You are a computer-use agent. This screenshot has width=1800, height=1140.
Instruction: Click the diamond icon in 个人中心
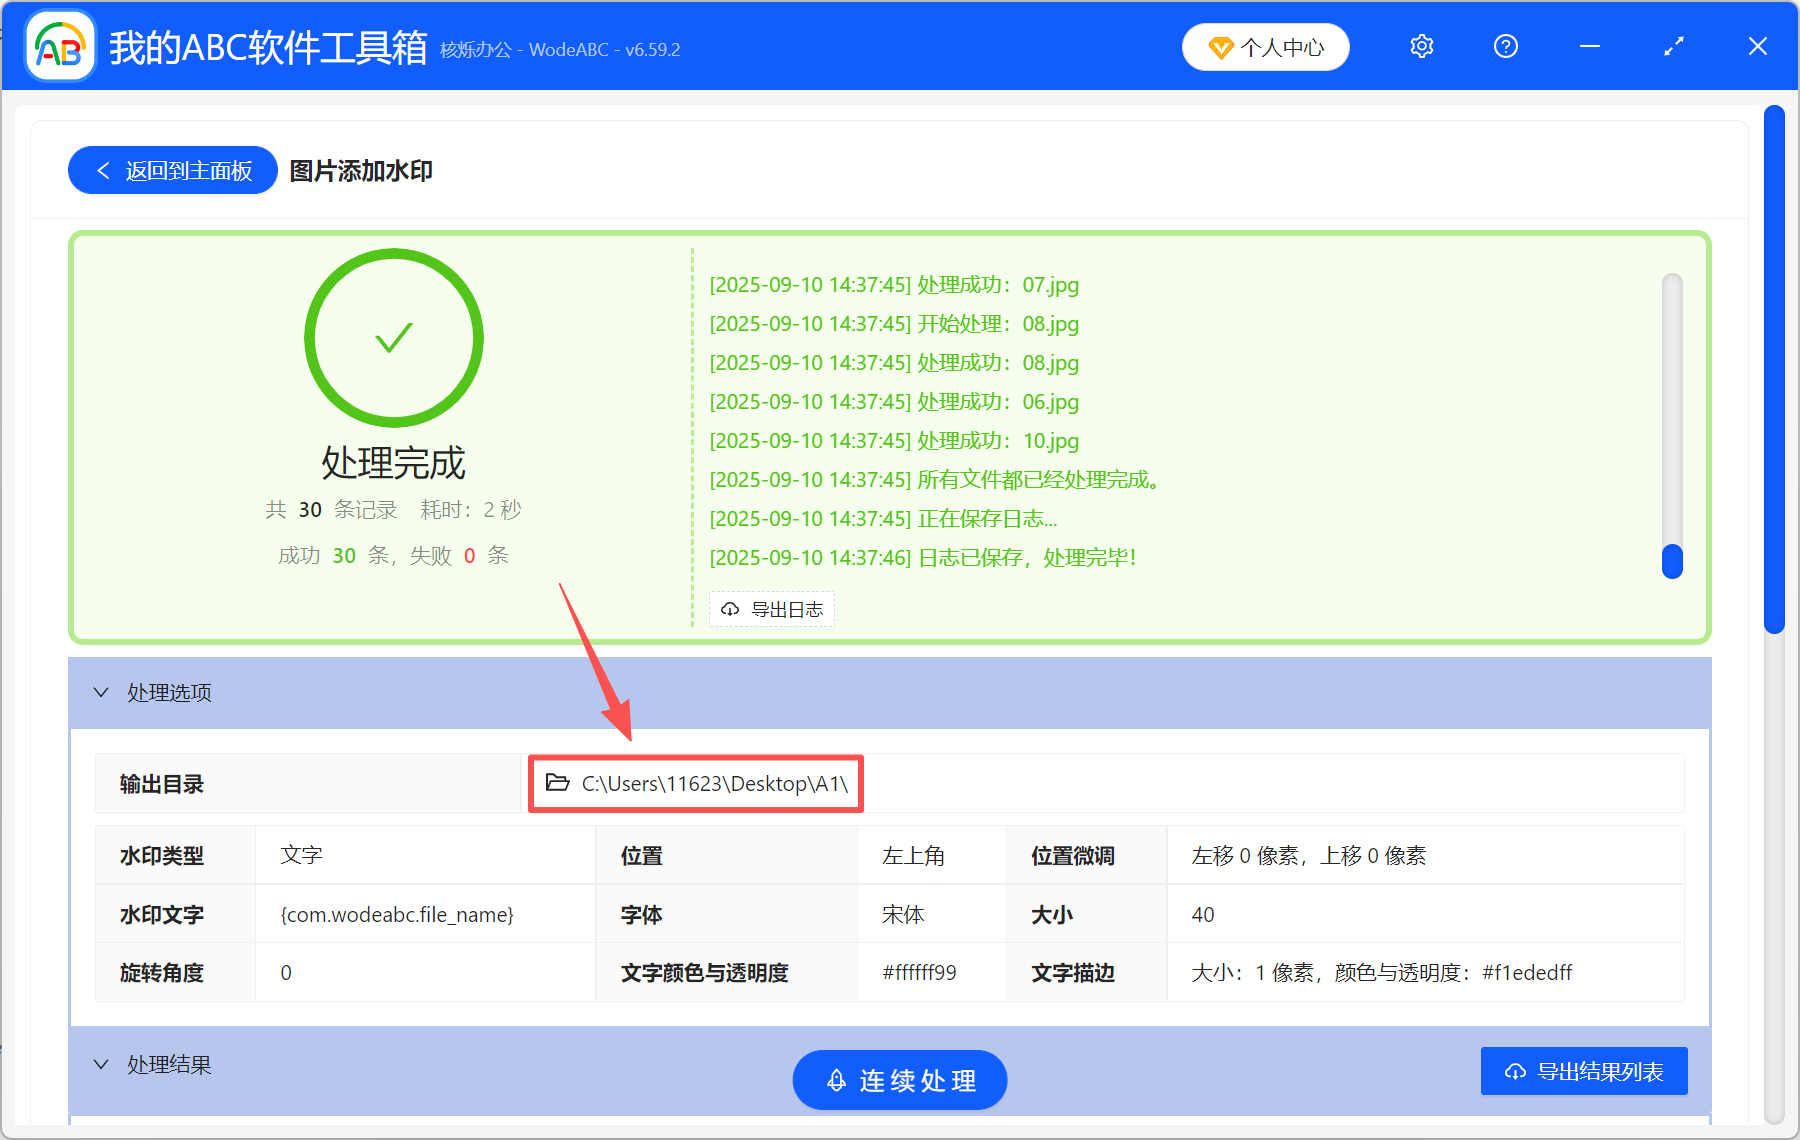click(x=1220, y=47)
